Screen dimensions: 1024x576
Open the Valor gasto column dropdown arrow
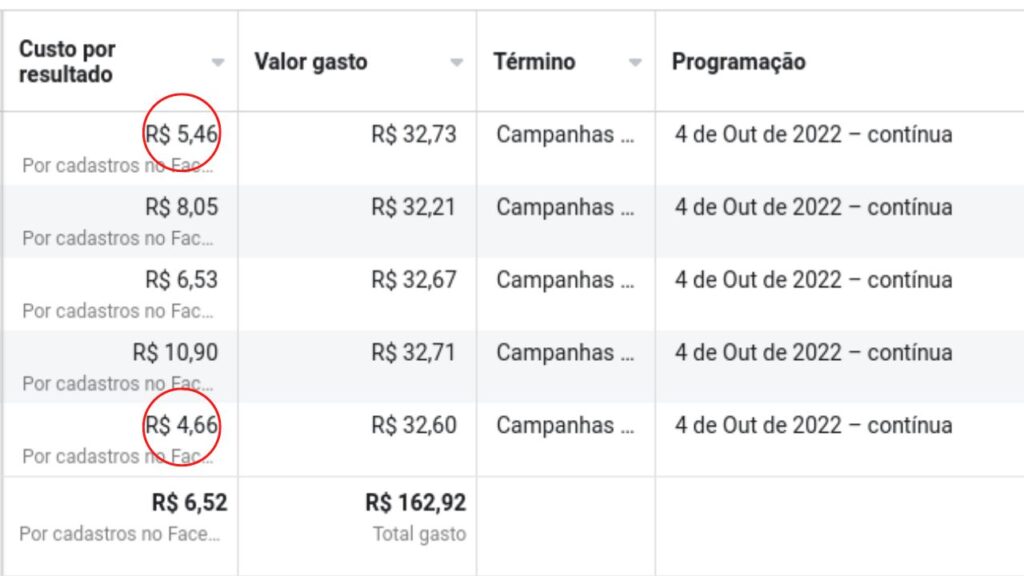(x=457, y=63)
